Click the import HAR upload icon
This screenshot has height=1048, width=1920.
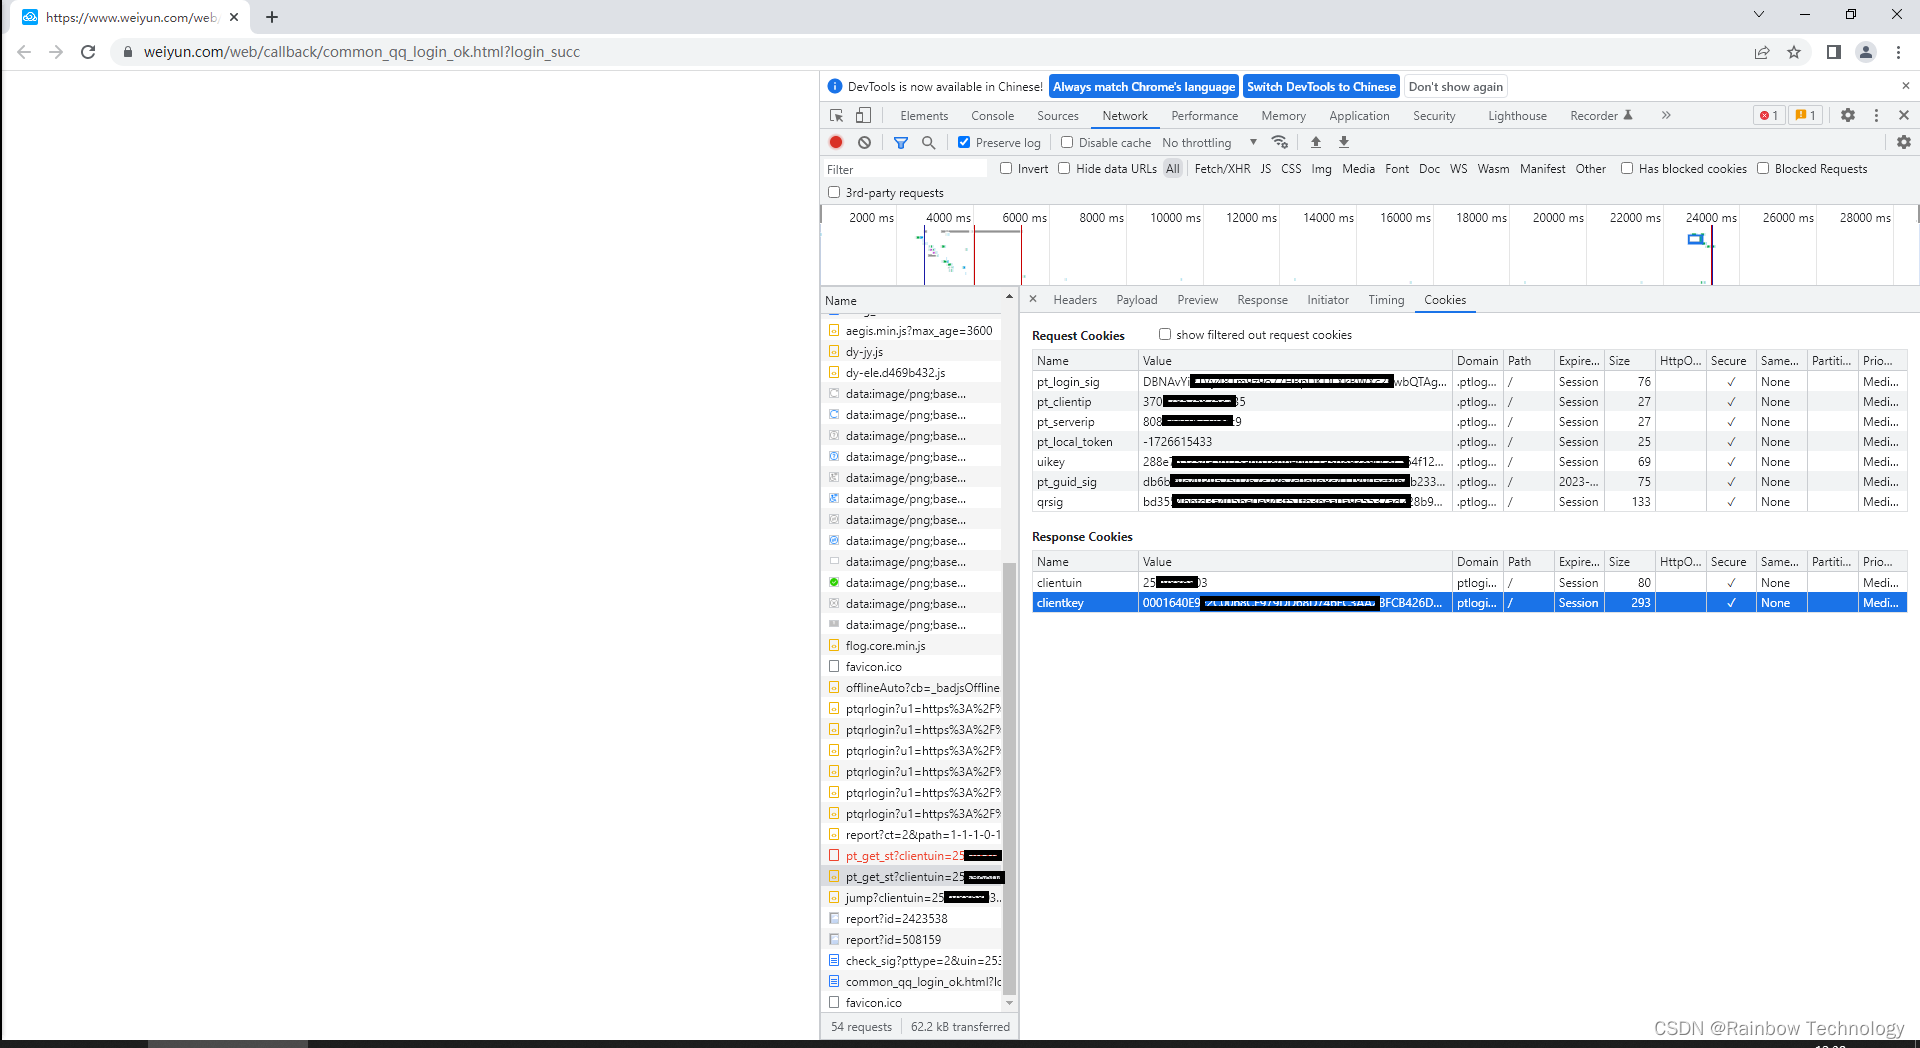(x=1316, y=142)
